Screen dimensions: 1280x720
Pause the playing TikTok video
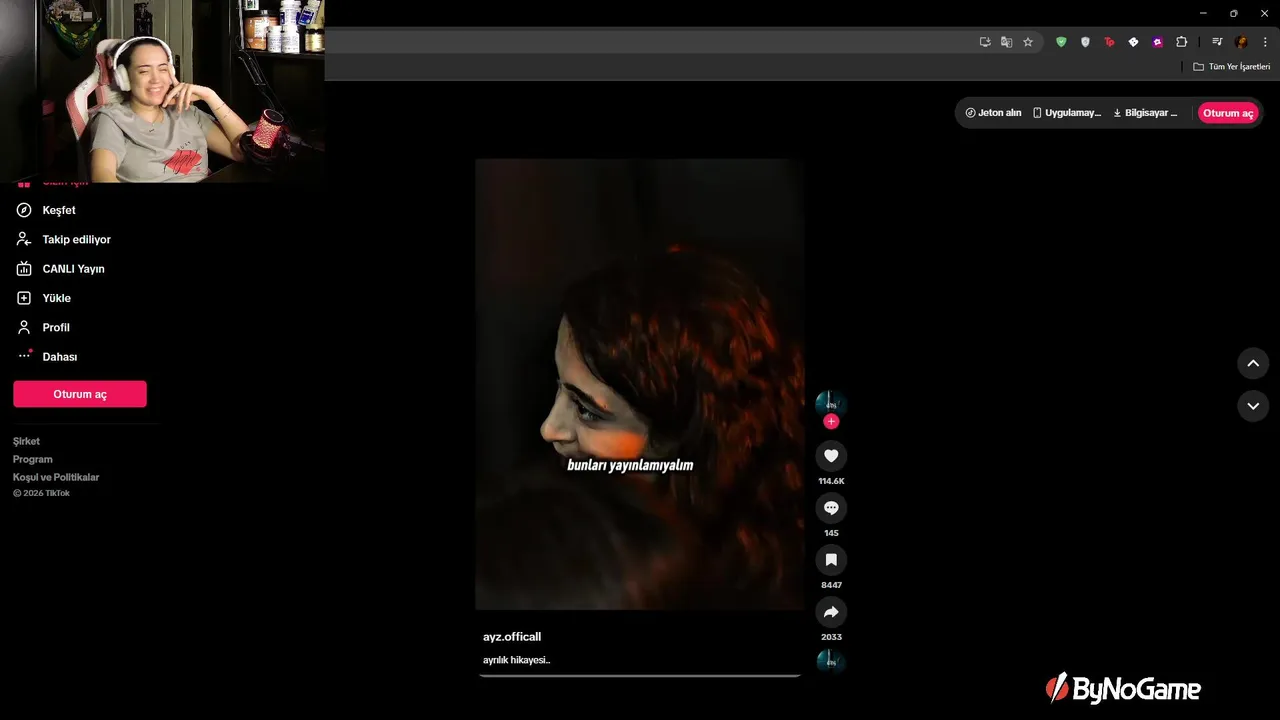click(640, 384)
